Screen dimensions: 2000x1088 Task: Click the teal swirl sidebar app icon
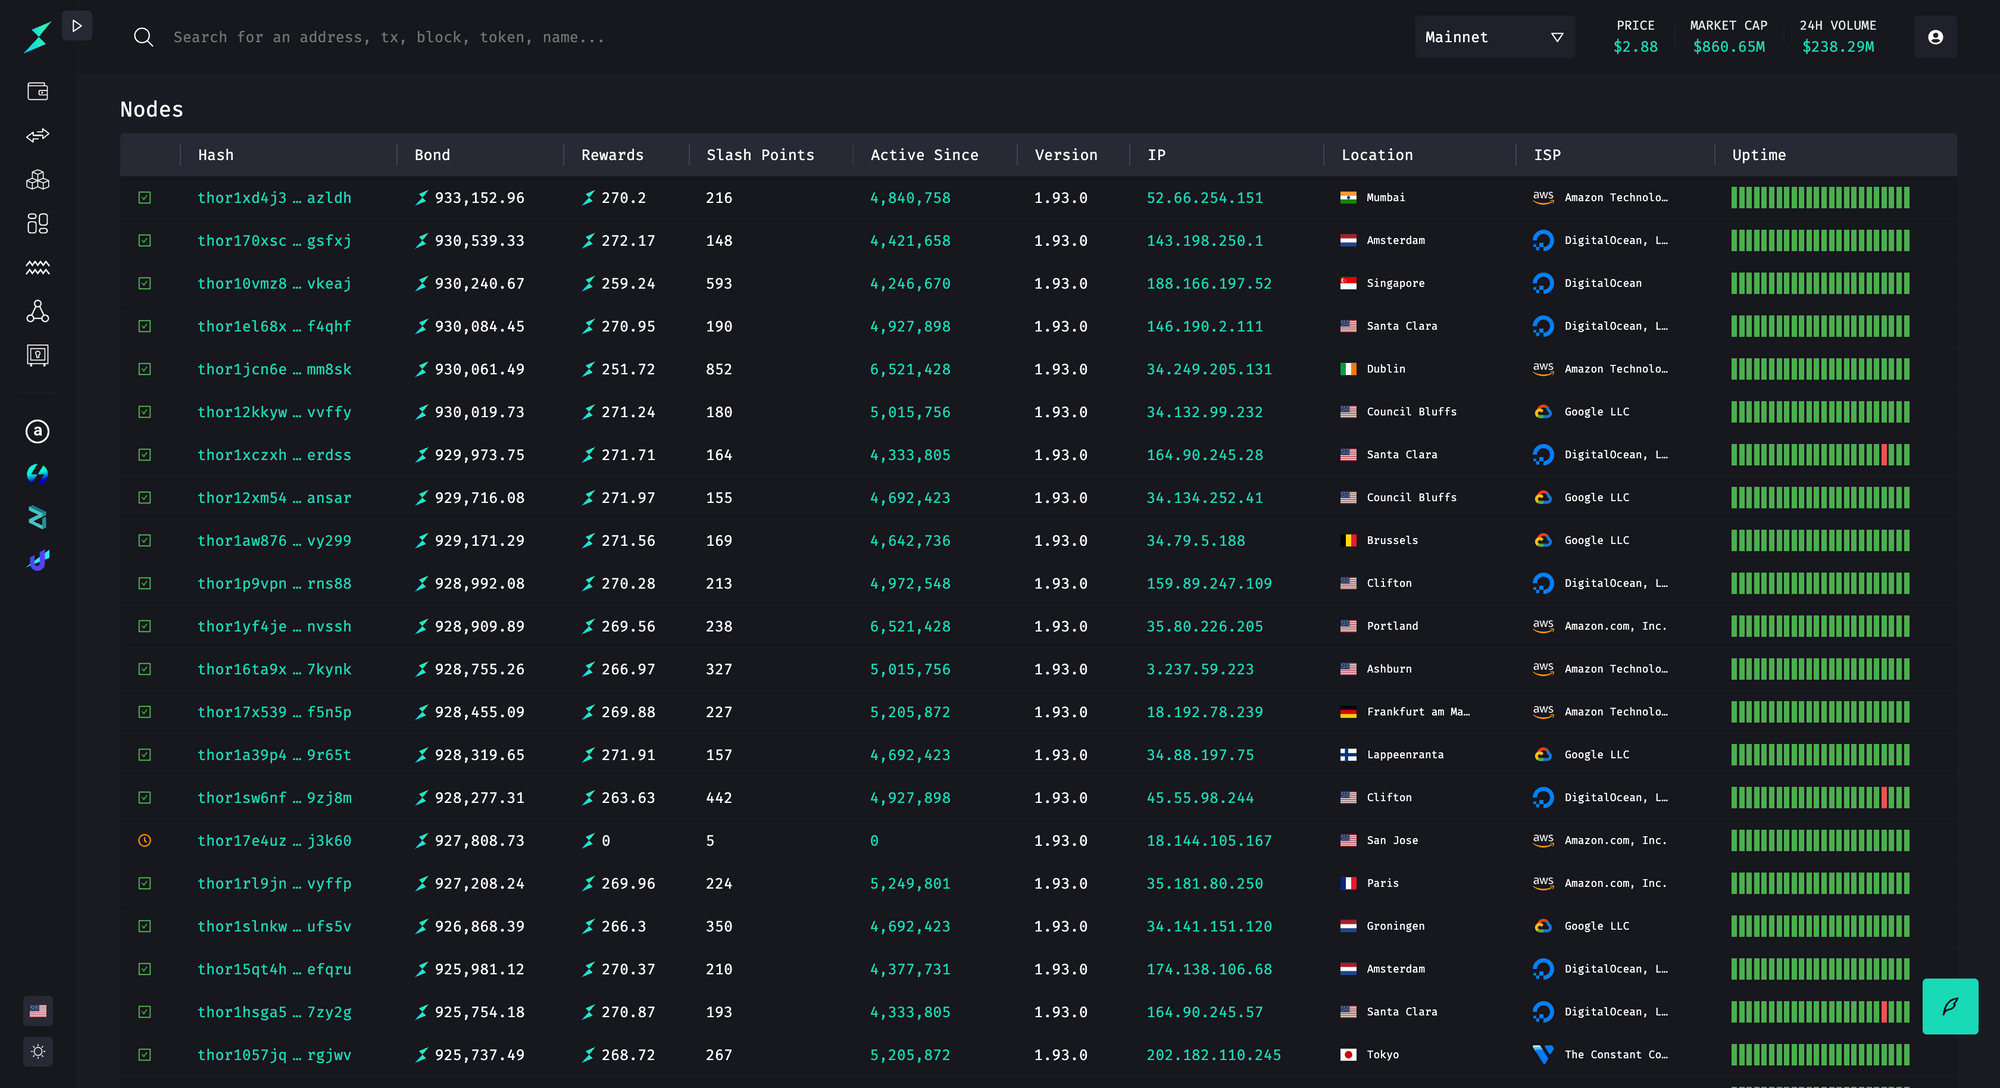click(x=37, y=474)
